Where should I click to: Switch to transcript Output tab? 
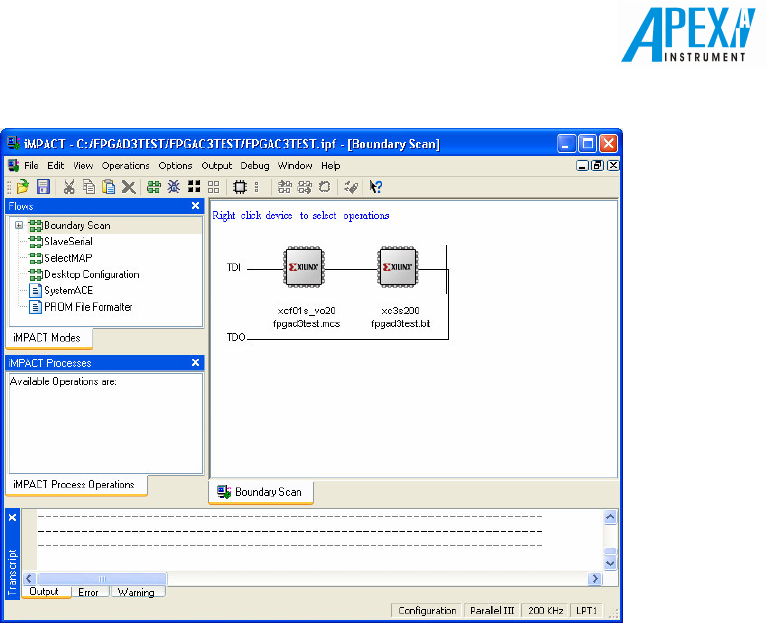[x=44, y=592]
